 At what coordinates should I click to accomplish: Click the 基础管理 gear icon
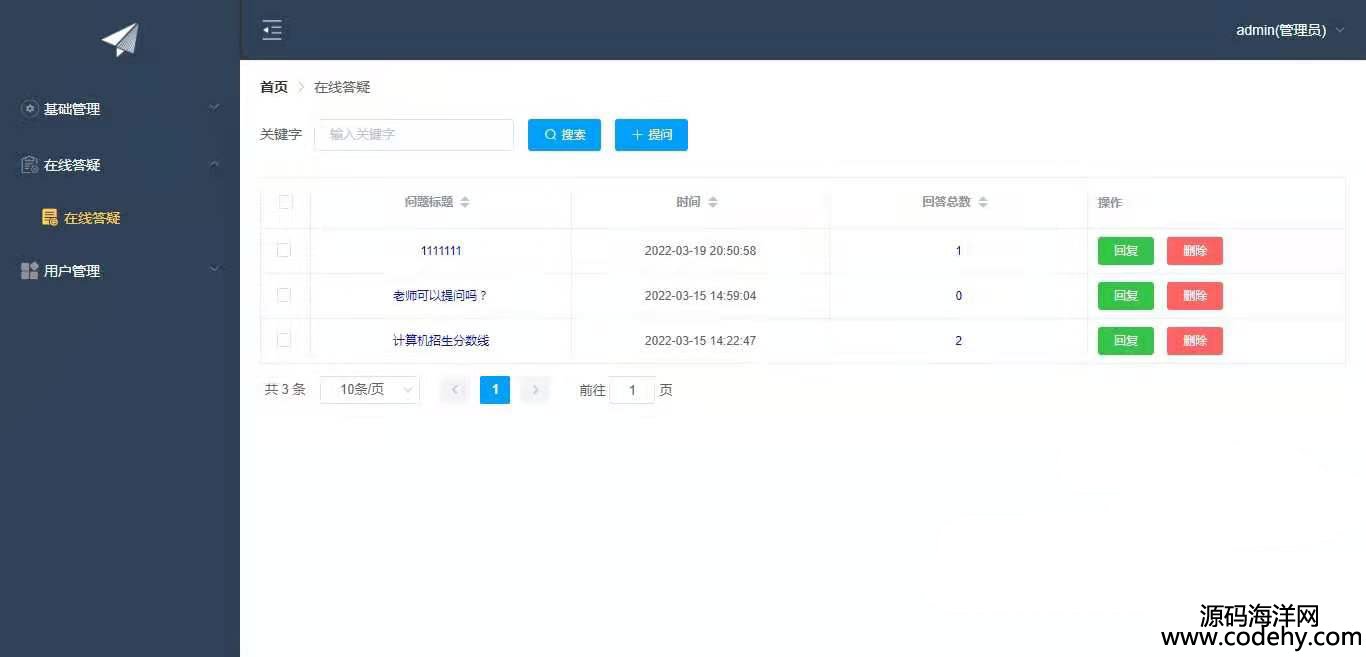pos(30,109)
